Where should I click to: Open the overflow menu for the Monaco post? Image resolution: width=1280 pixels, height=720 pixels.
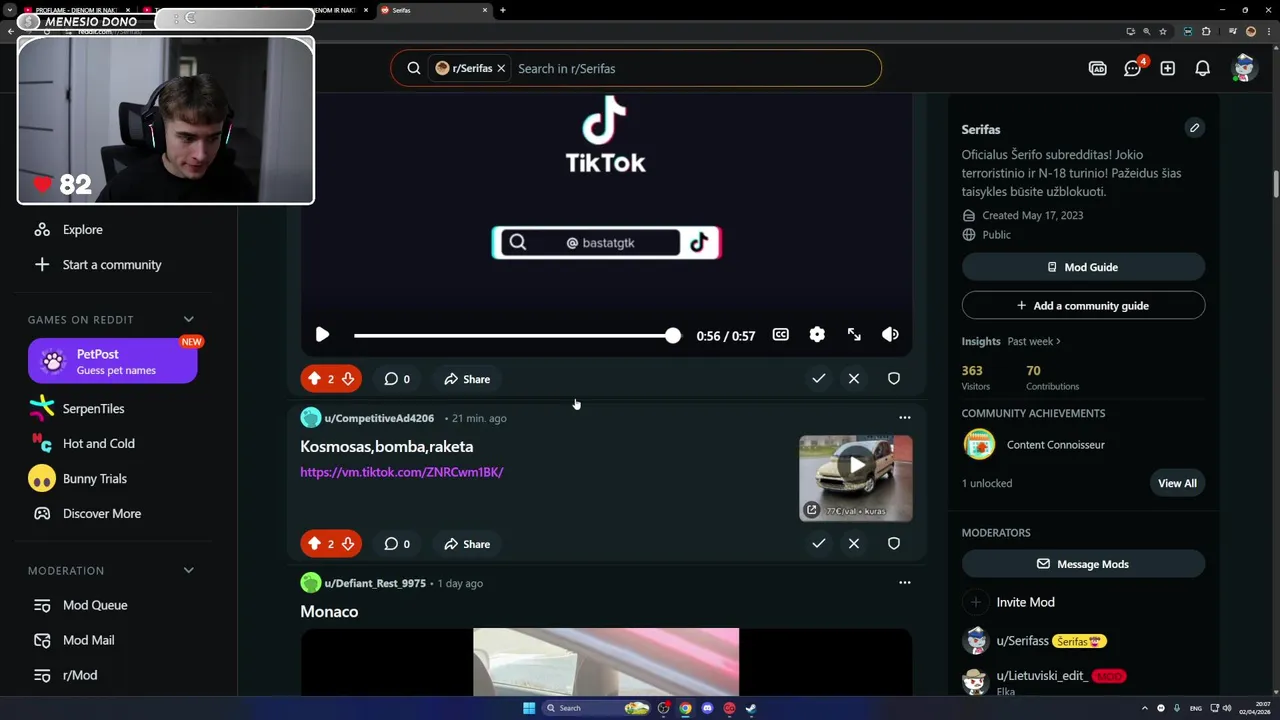[905, 583]
